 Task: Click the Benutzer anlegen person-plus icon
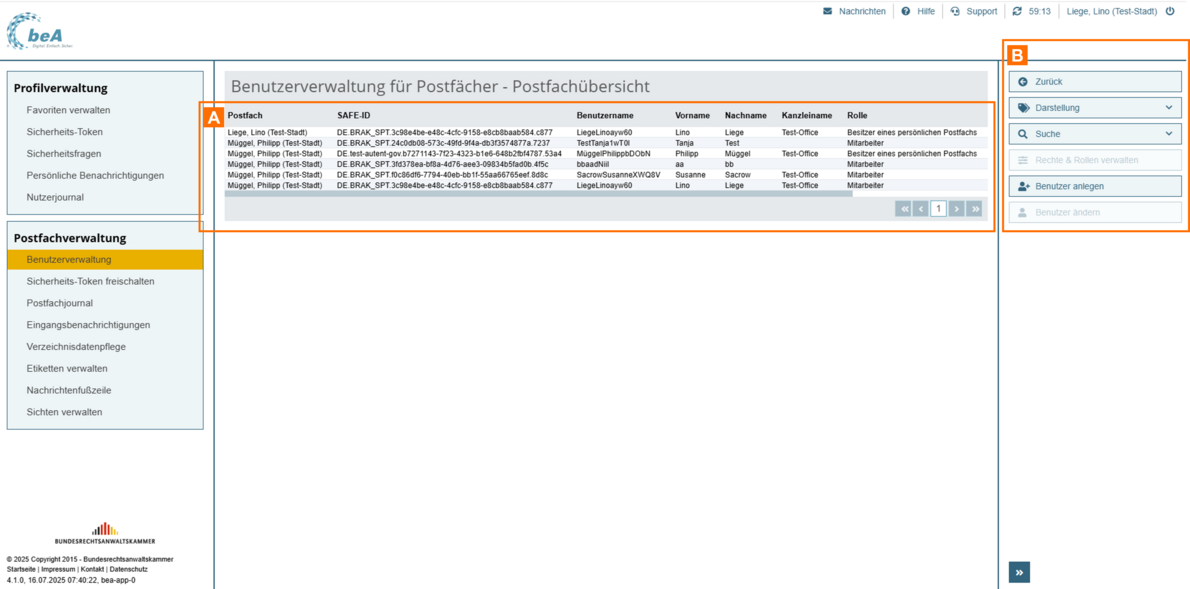click(x=1023, y=186)
